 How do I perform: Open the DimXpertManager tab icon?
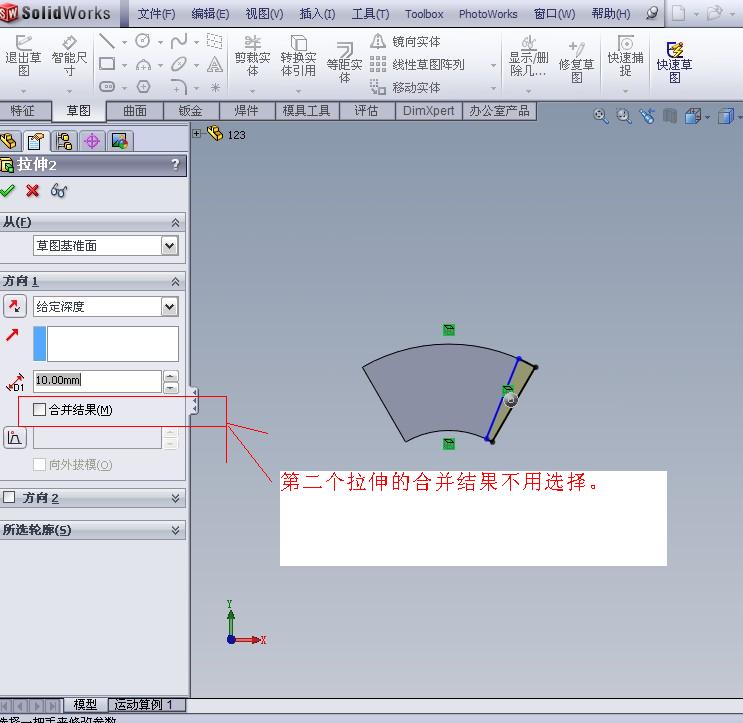click(x=91, y=141)
